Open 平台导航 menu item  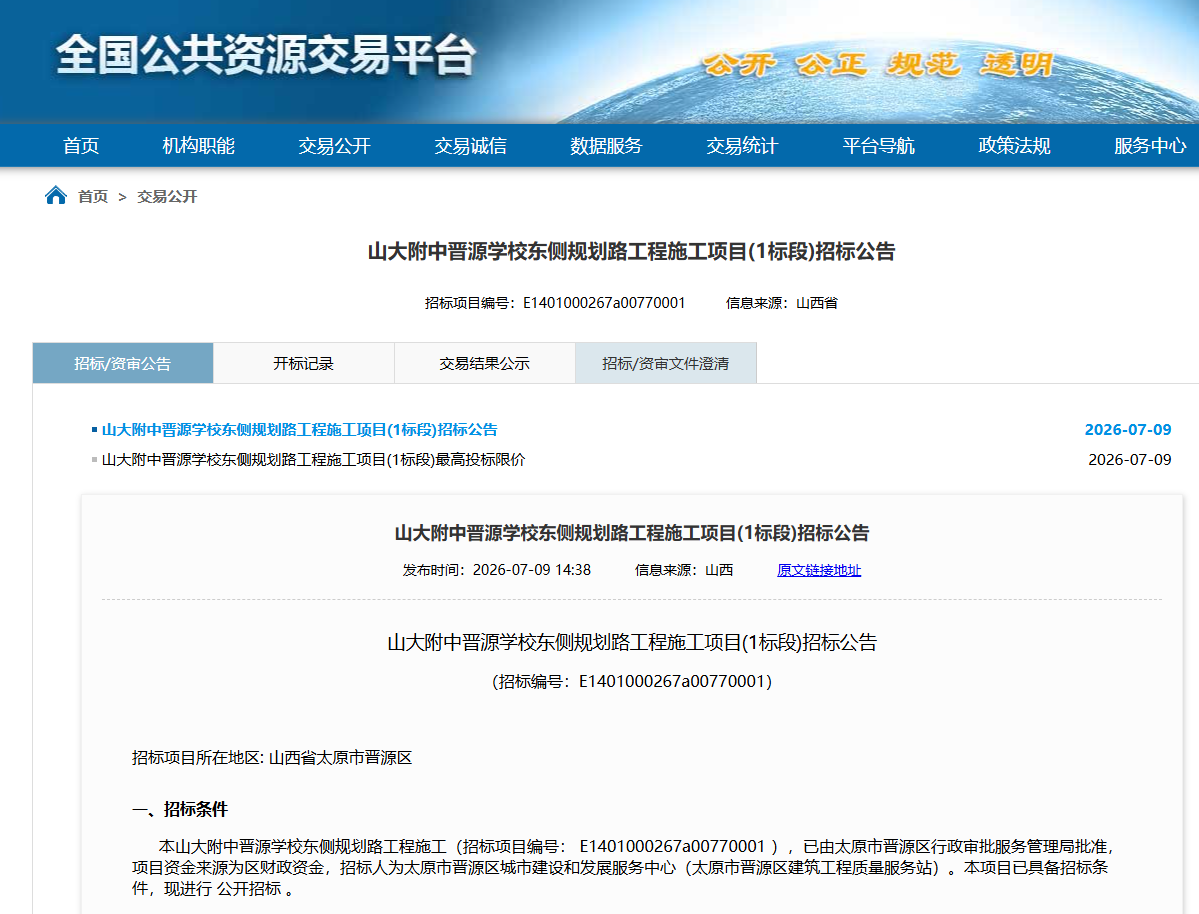(879, 145)
